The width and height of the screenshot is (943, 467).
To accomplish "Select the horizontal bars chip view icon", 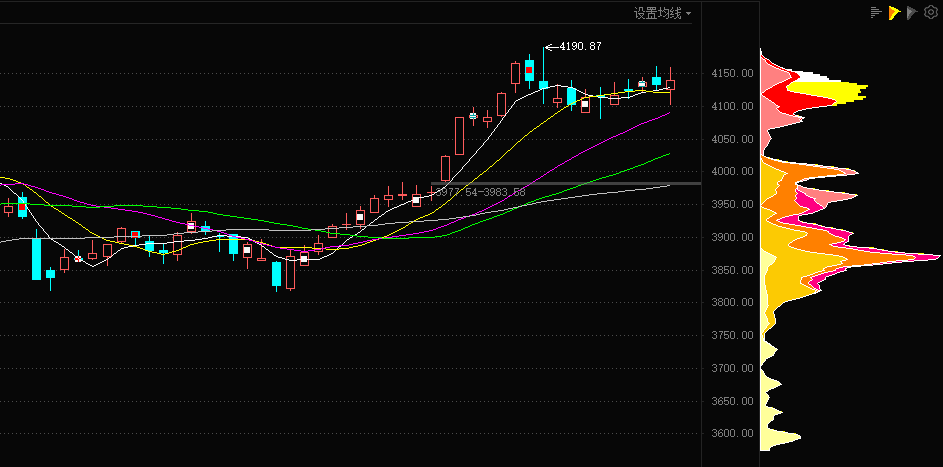I will pos(876,12).
